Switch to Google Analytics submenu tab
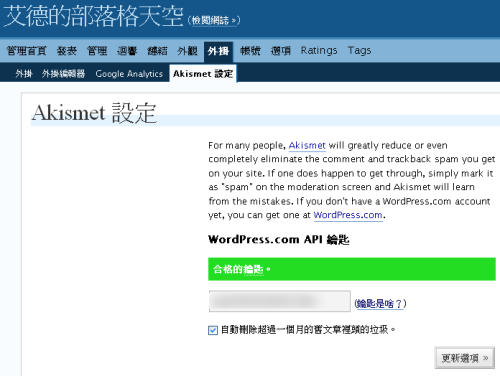 click(x=129, y=74)
